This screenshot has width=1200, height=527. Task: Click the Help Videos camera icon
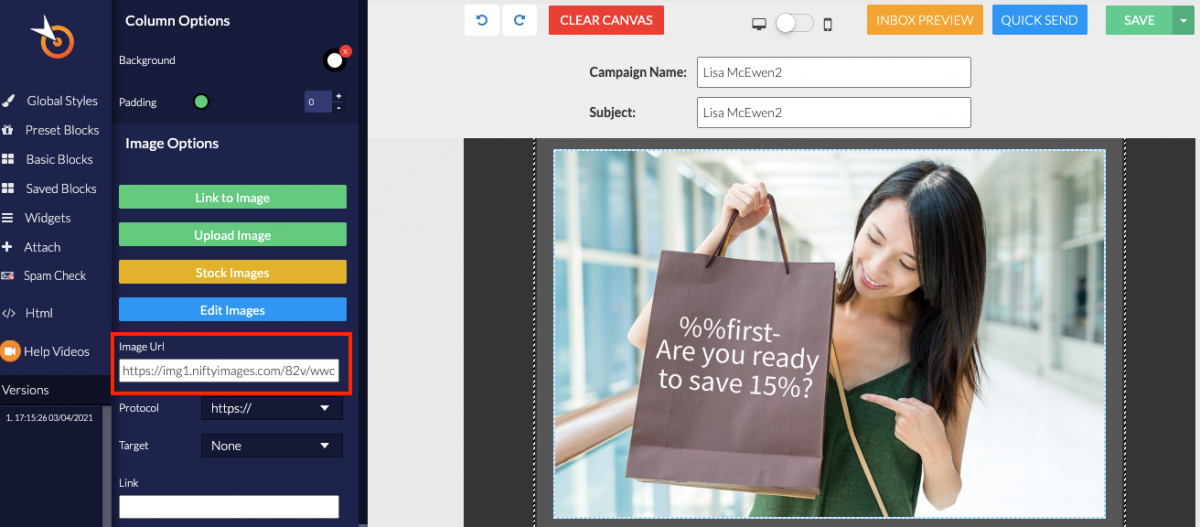pyautogui.click(x=10, y=351)
